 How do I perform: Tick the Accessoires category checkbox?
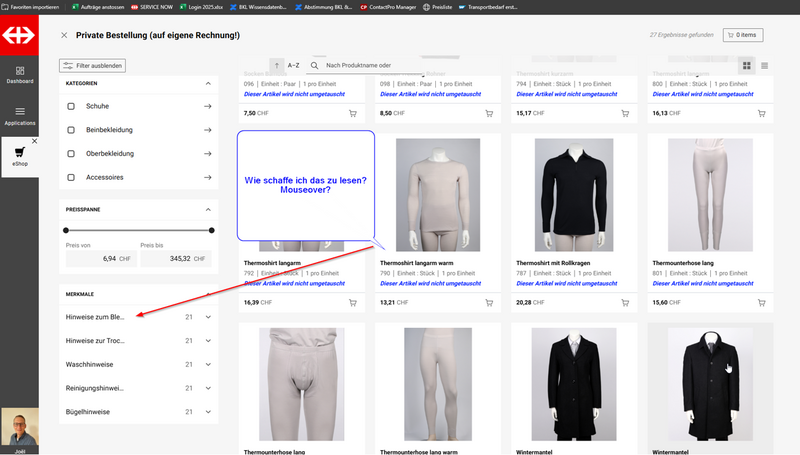pyautogui.click(x=71, y=178)
